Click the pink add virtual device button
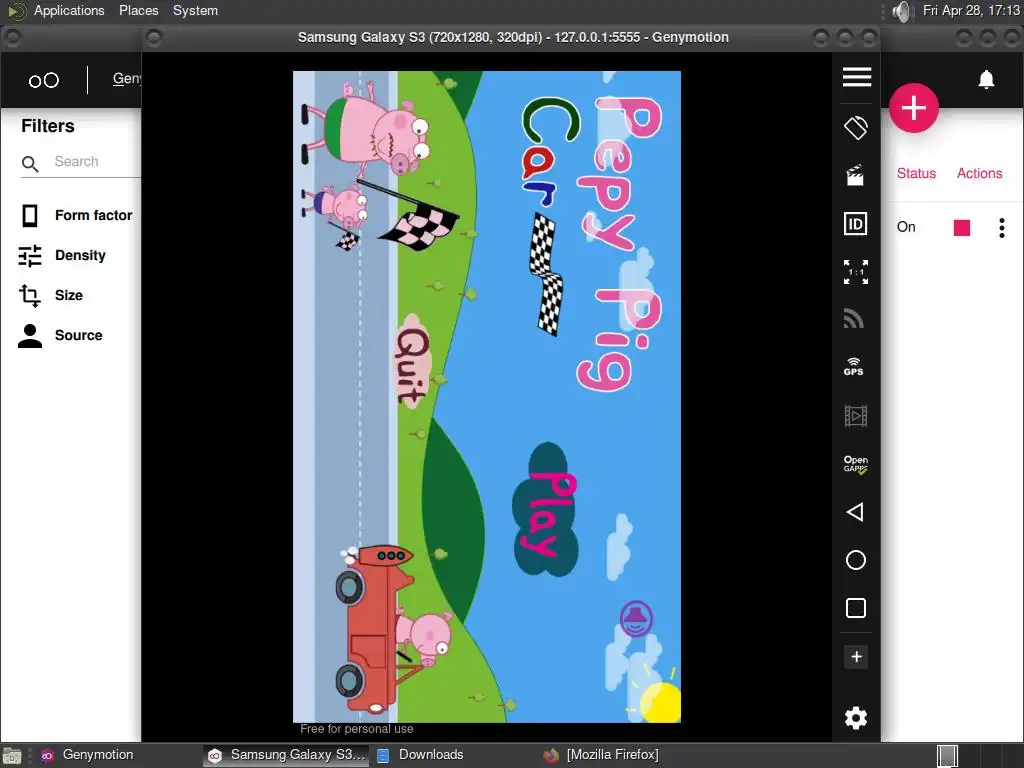The image size is (1024, 768). coord(914,108)
